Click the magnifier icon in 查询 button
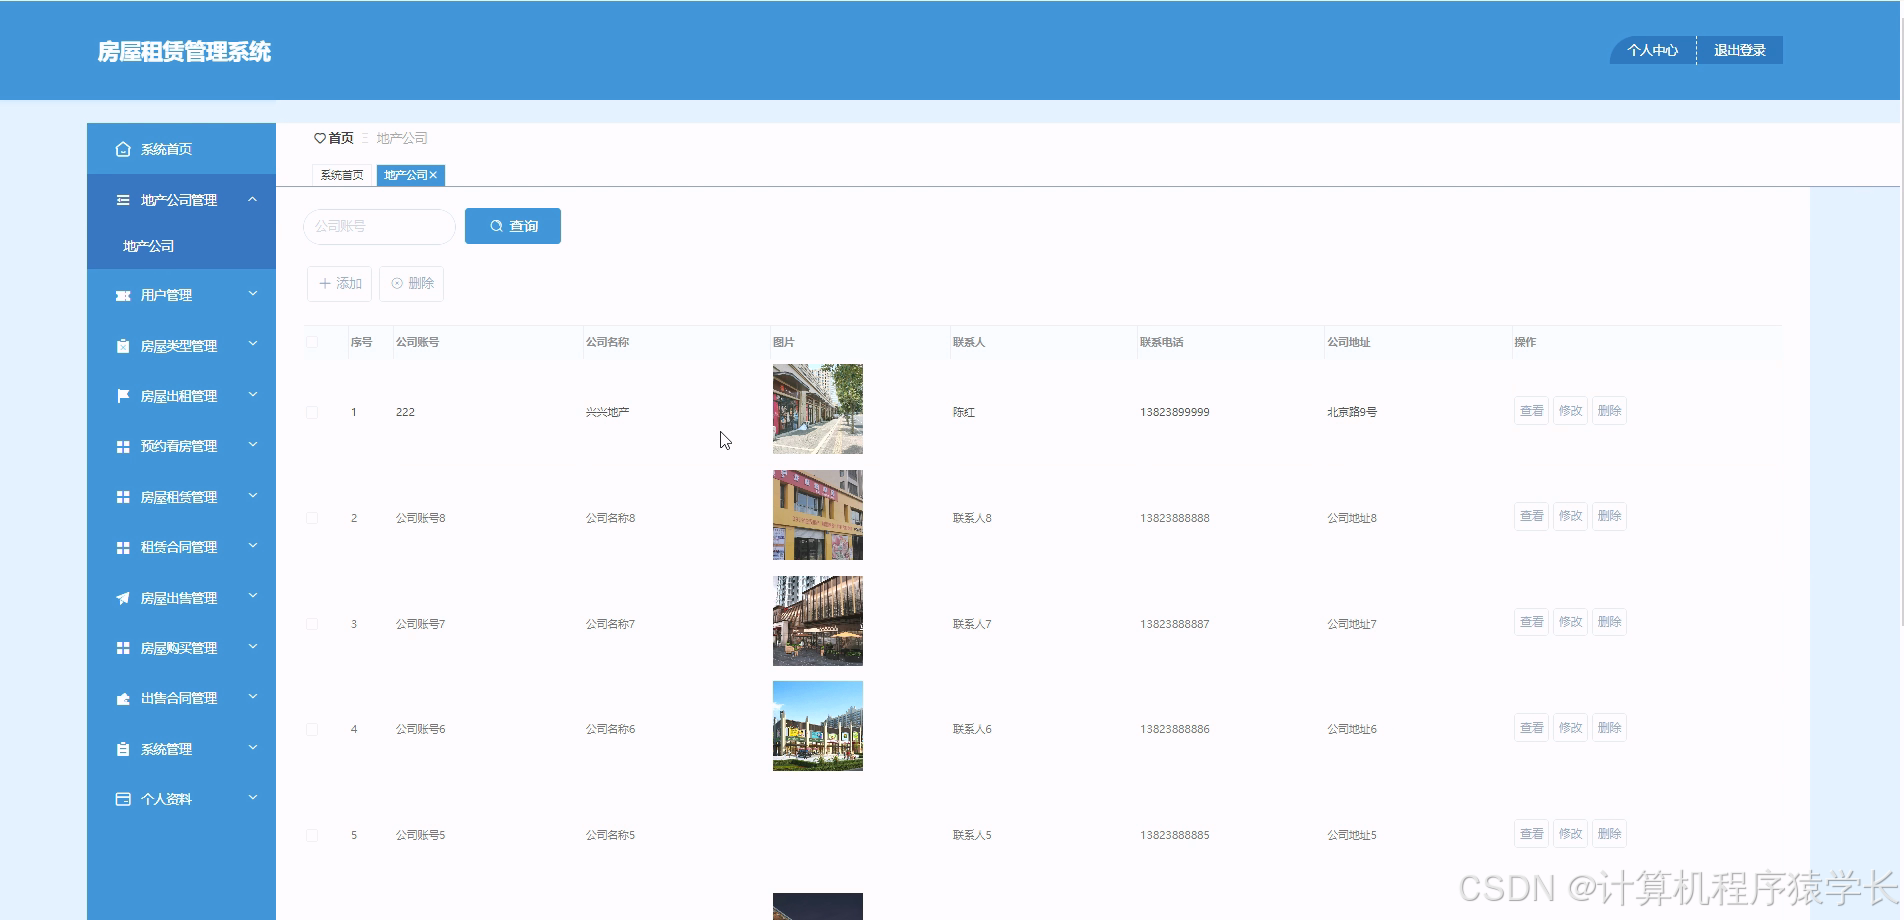Screen dimensions: 1904x920 click(x=496, y=226)
